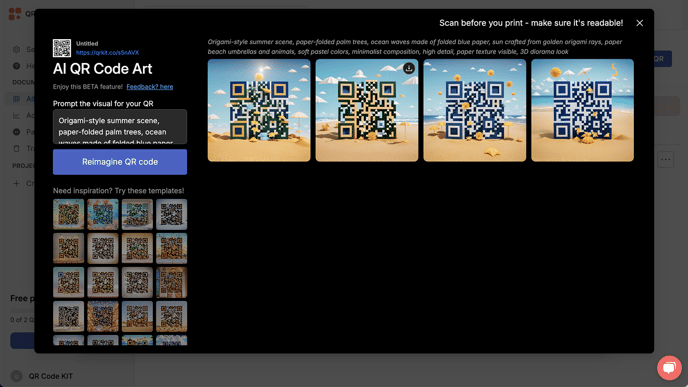Choose second template in fourth row

[103, 316]
